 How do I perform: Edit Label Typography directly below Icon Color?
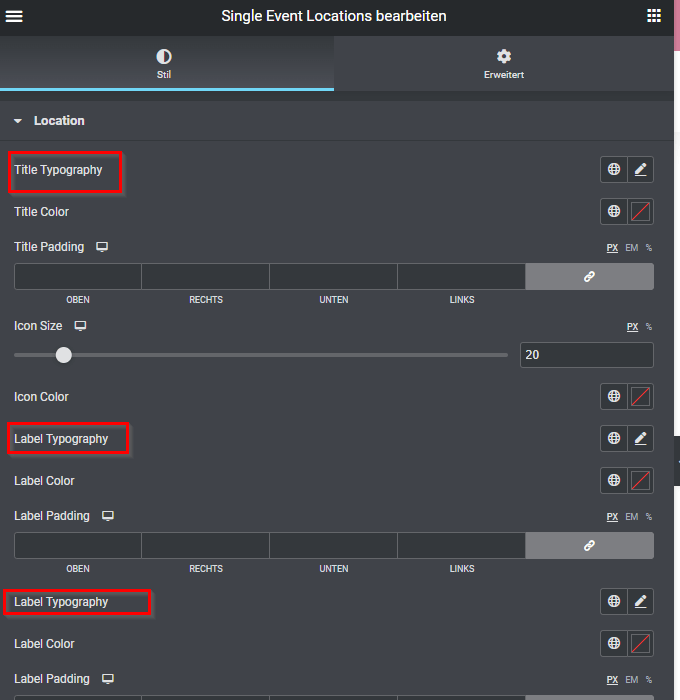[641, 438]
